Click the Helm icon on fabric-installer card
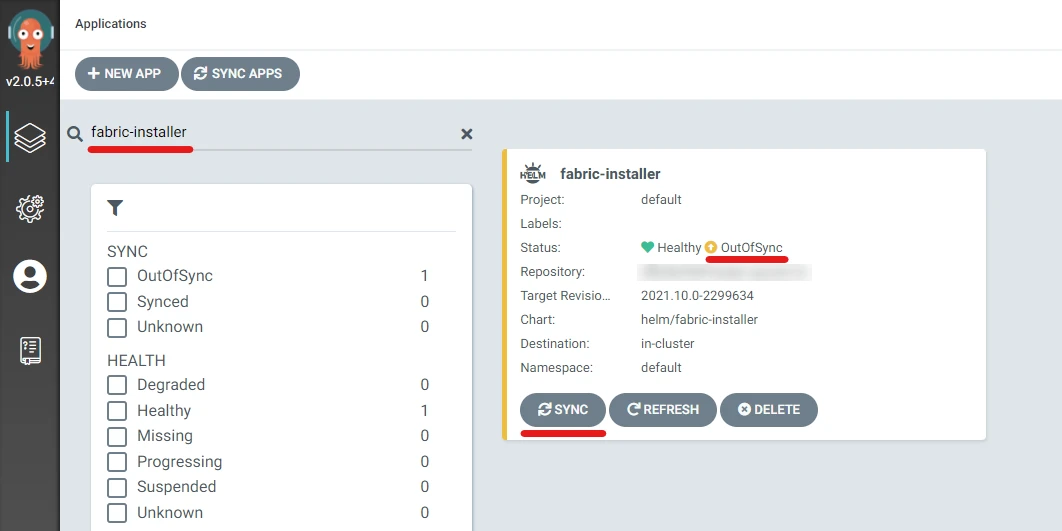Screen dimensions: 1062x531 (532, 173)
